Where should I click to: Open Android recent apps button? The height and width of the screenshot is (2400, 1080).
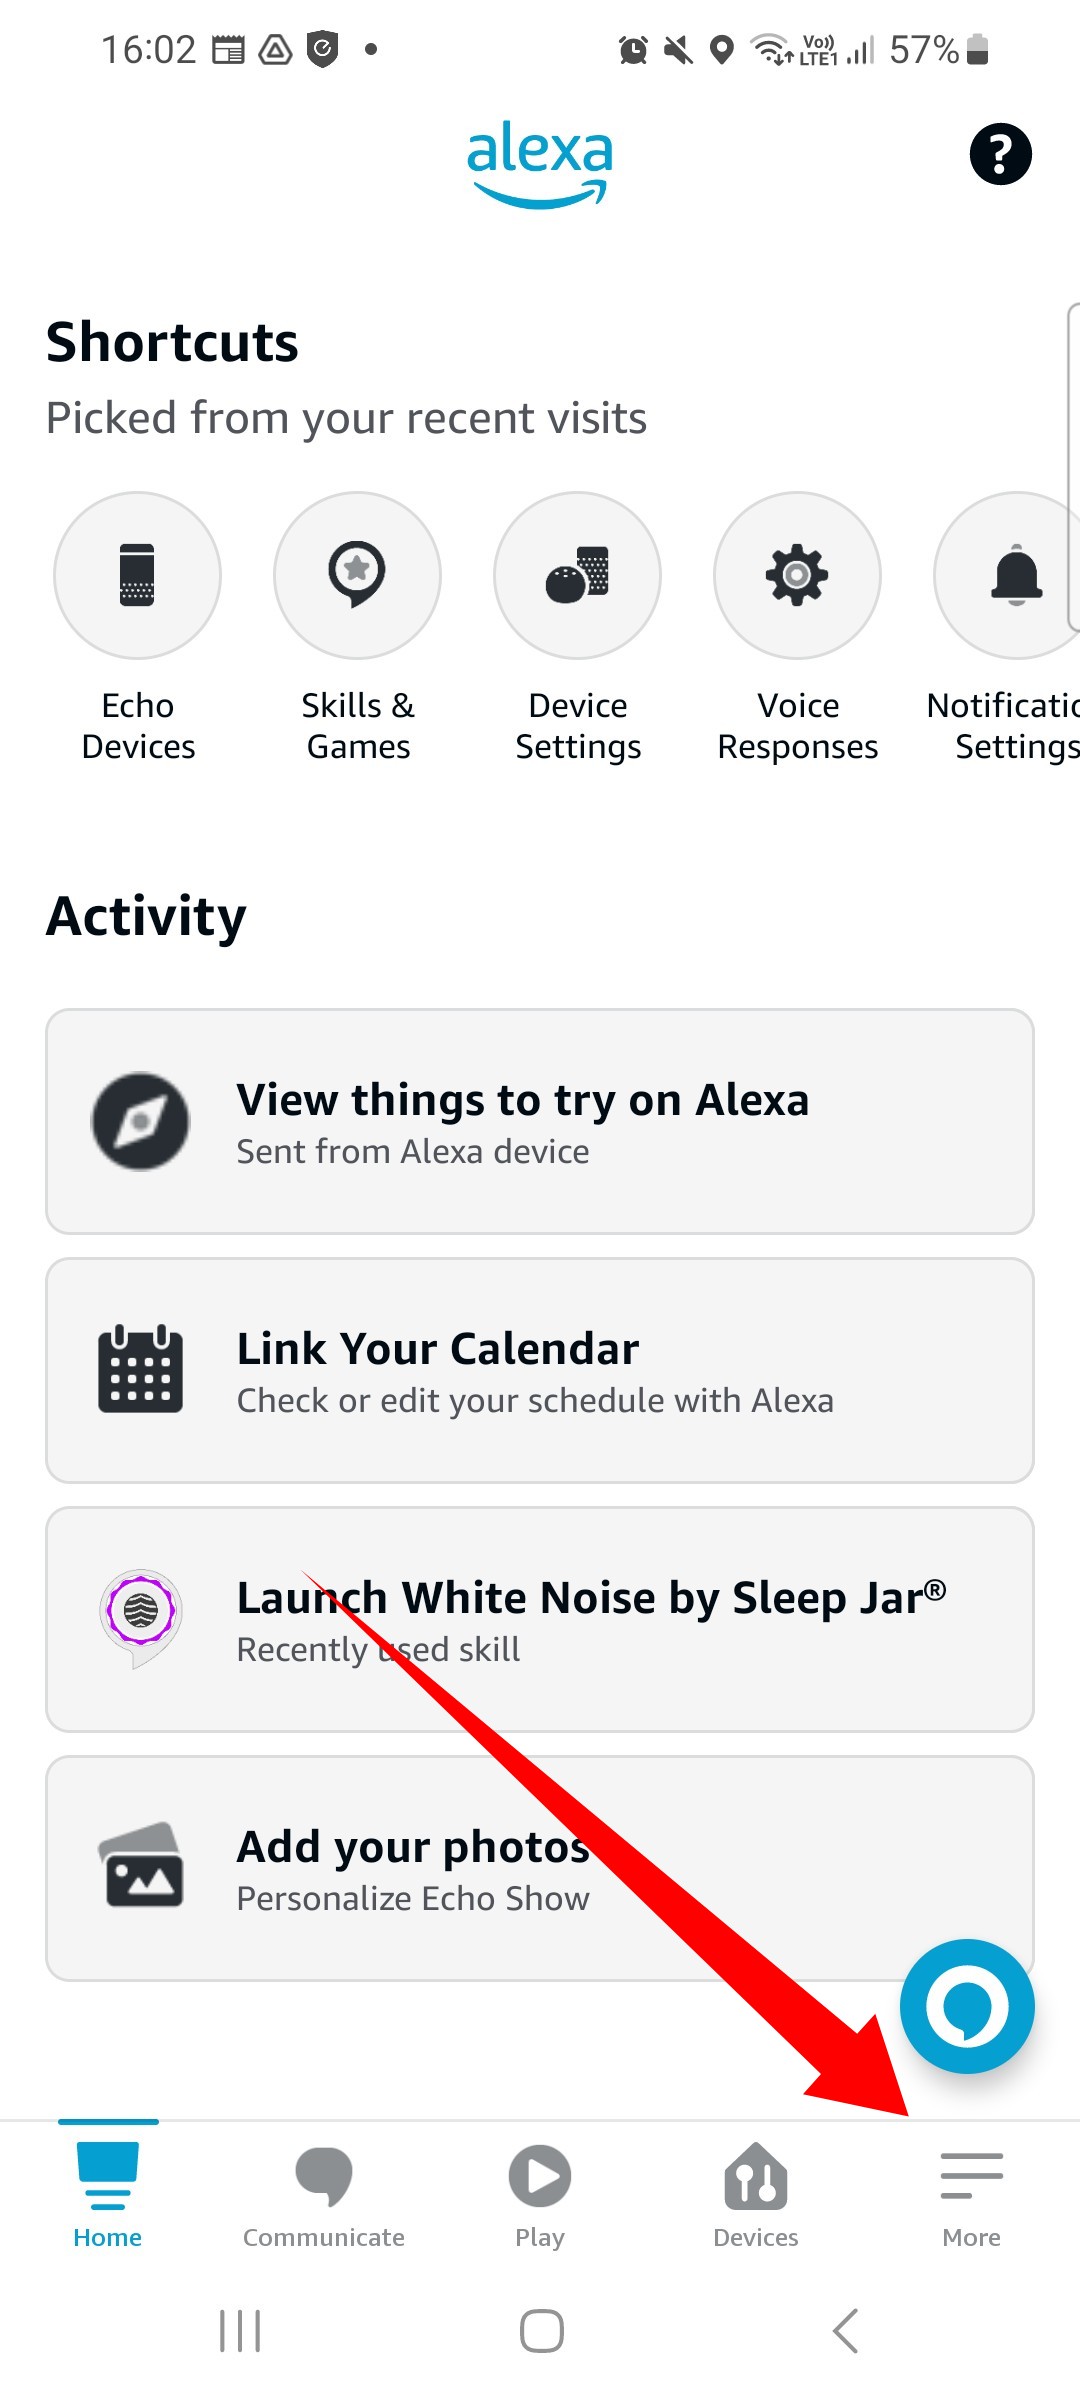point(240,2331)
